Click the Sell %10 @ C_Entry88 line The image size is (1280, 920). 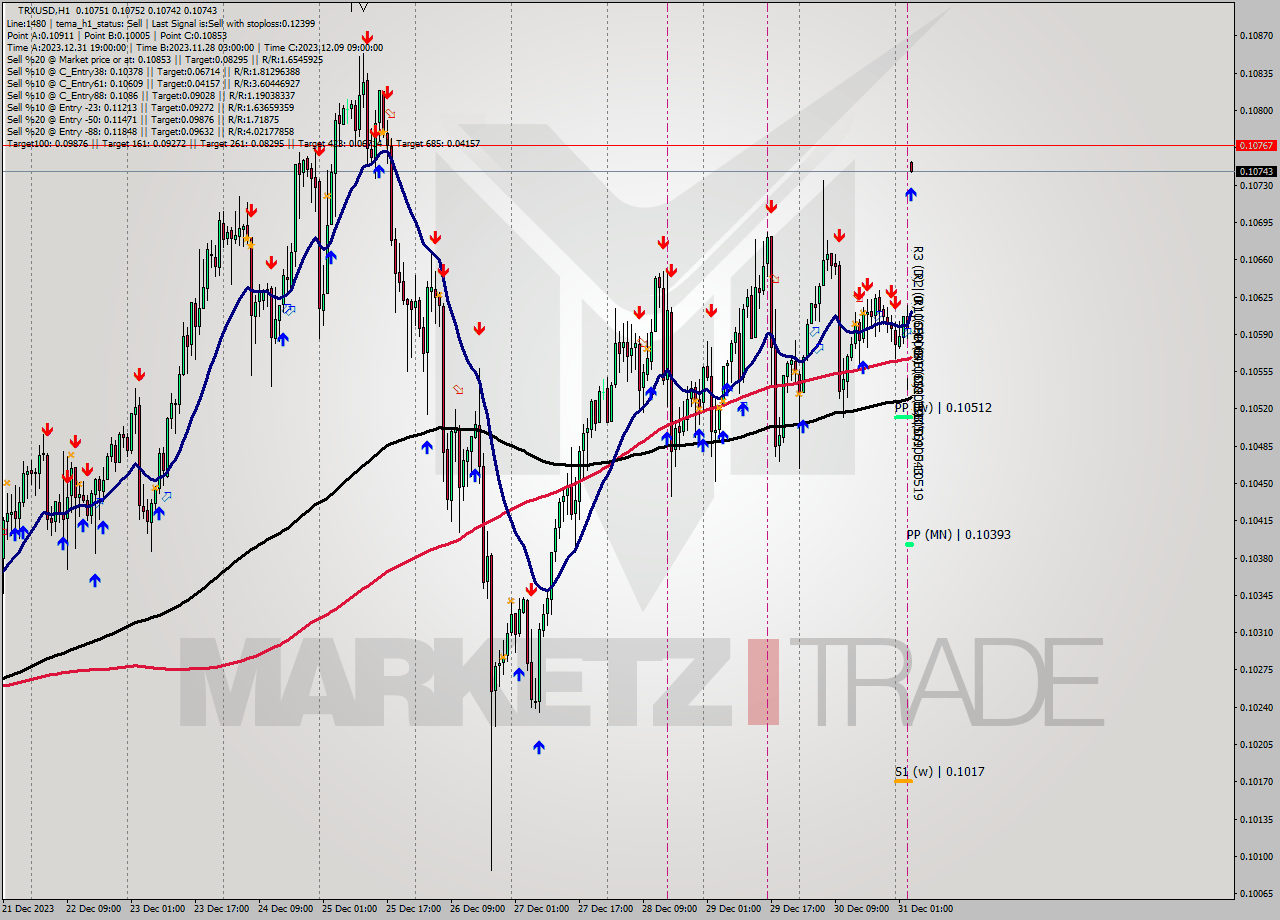click(150, 95)
